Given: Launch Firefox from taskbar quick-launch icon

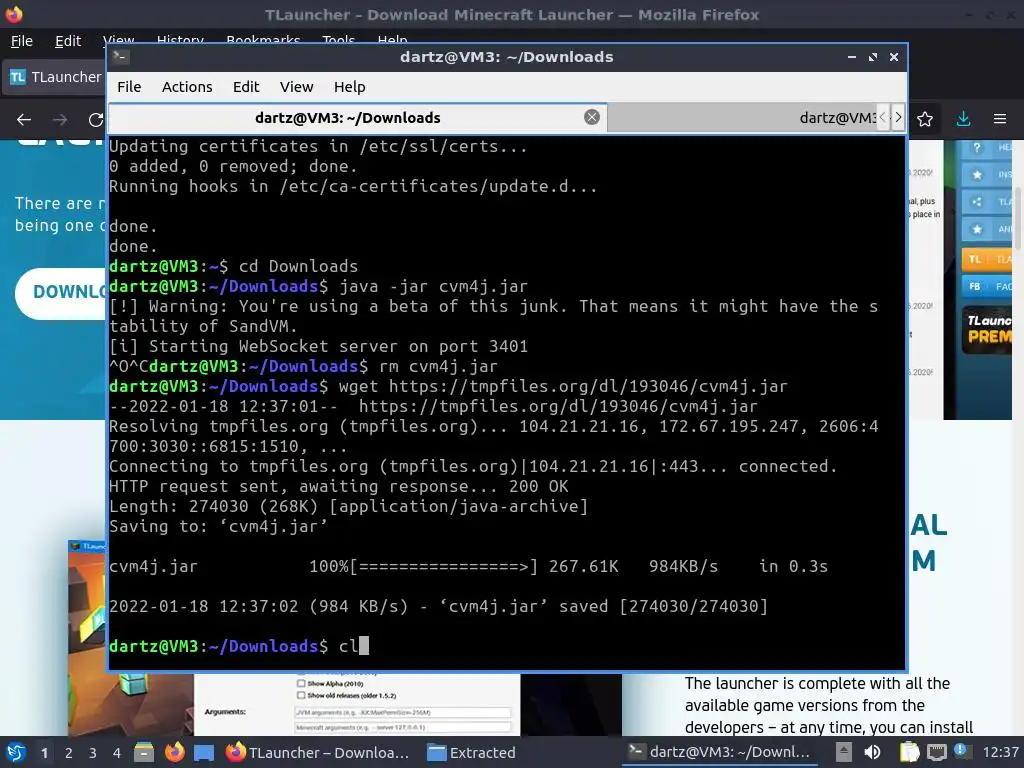Looking at the screenshot, I should tap(174, 752).
